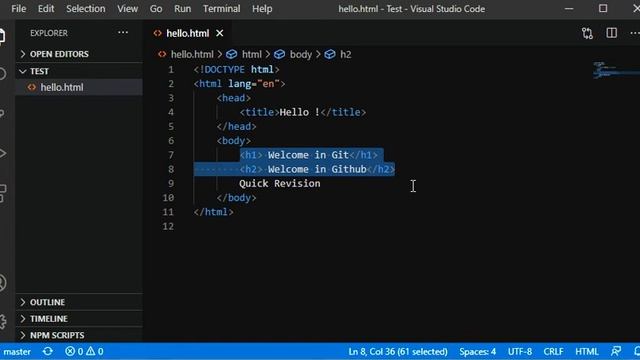
Task: Expand the Timeline section
Action: [x=79, y=319]
